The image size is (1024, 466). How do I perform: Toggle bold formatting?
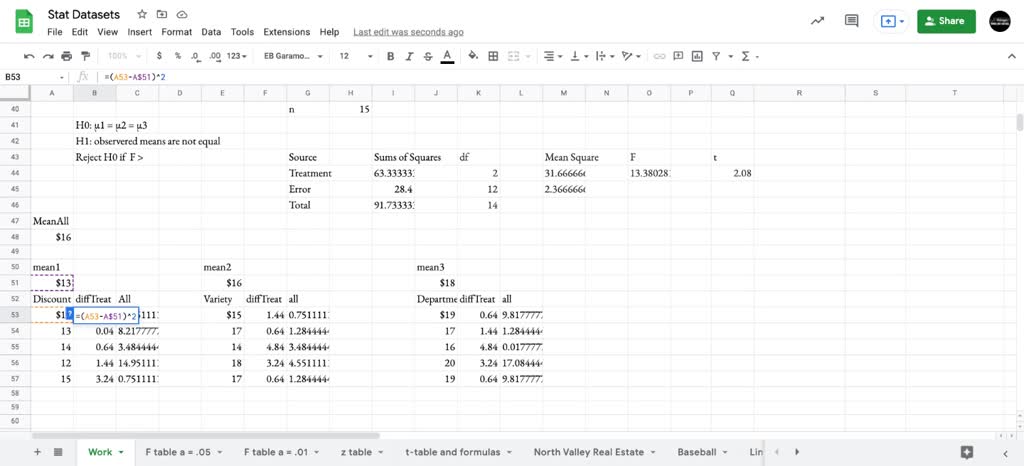coord(390,56)
